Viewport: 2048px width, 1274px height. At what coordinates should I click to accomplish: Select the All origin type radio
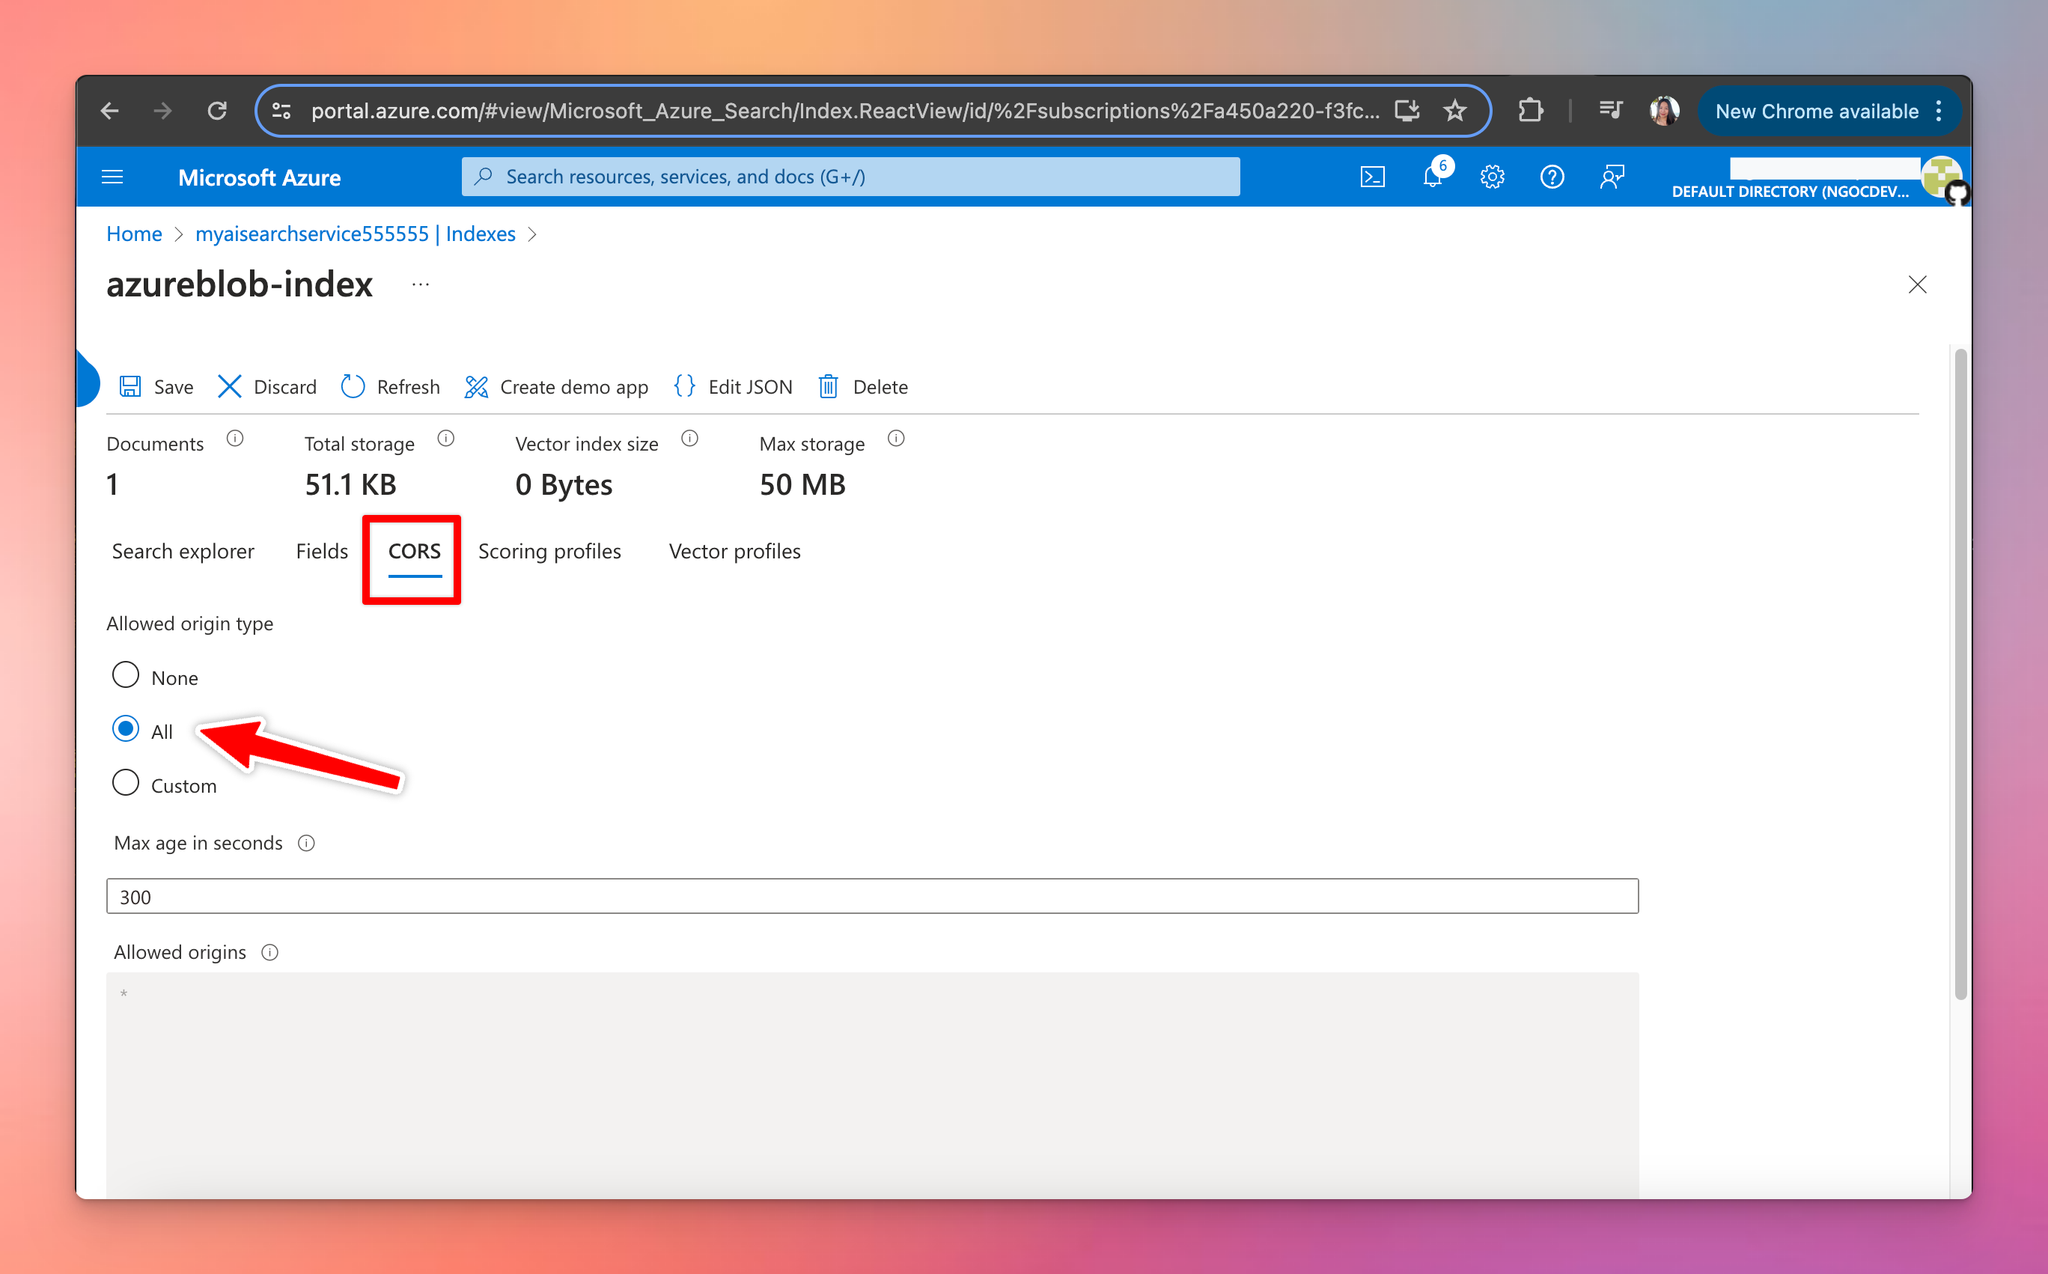[x=125, y=729]
